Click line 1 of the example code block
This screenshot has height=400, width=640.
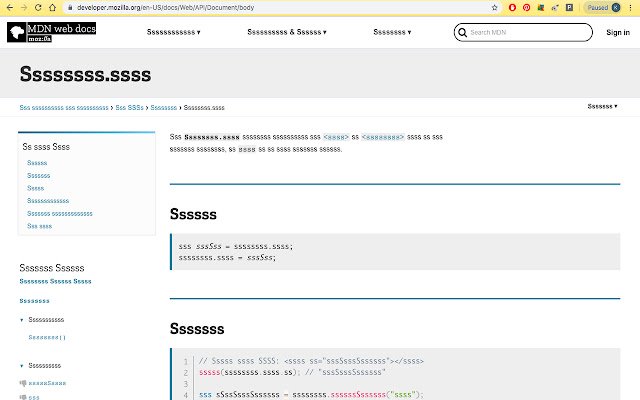tap(311, 361)
